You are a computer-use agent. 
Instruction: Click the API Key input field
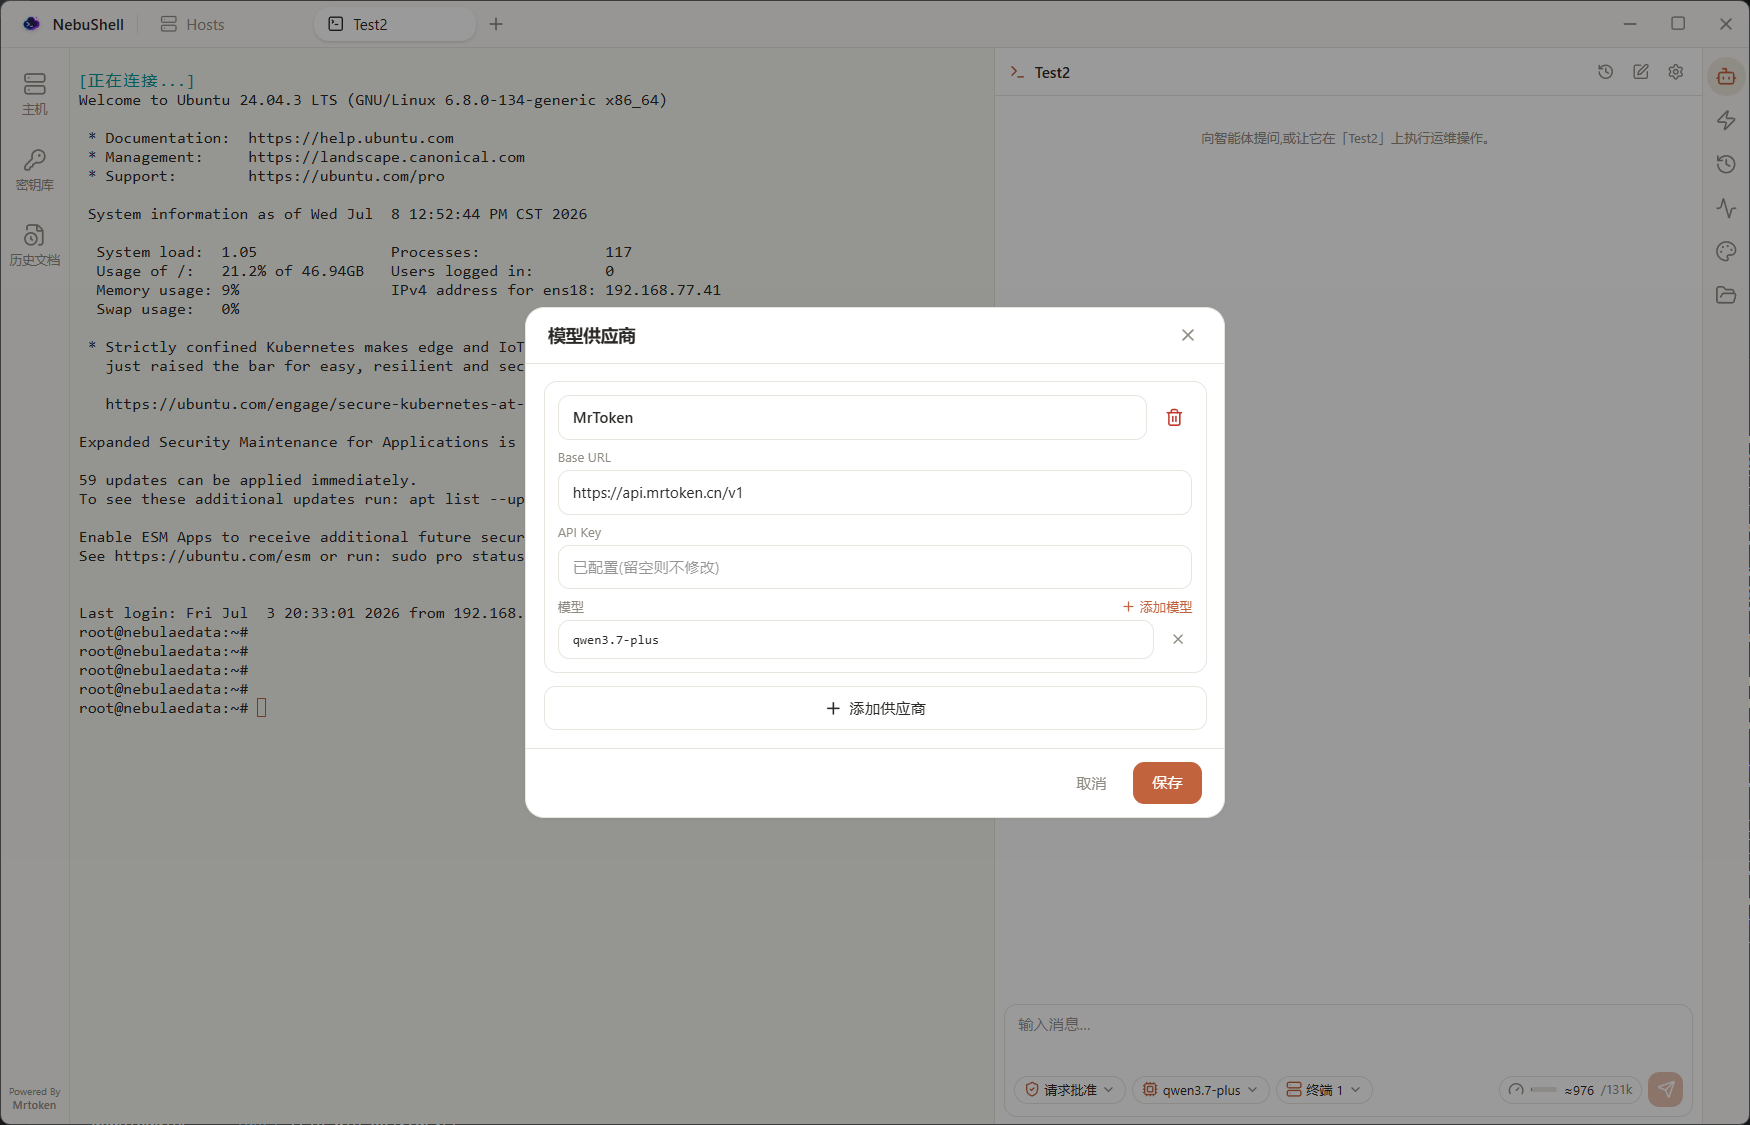tap(874, 567)
